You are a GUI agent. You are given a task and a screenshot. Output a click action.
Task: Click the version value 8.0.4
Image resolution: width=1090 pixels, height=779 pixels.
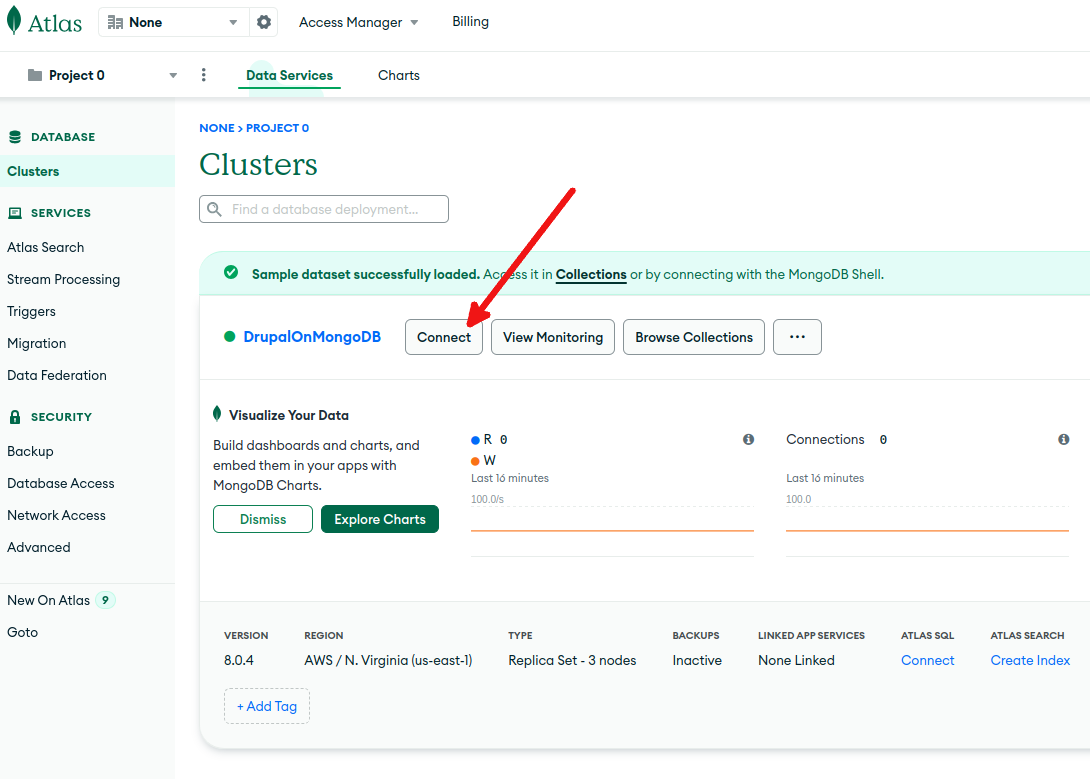point(238,660)
